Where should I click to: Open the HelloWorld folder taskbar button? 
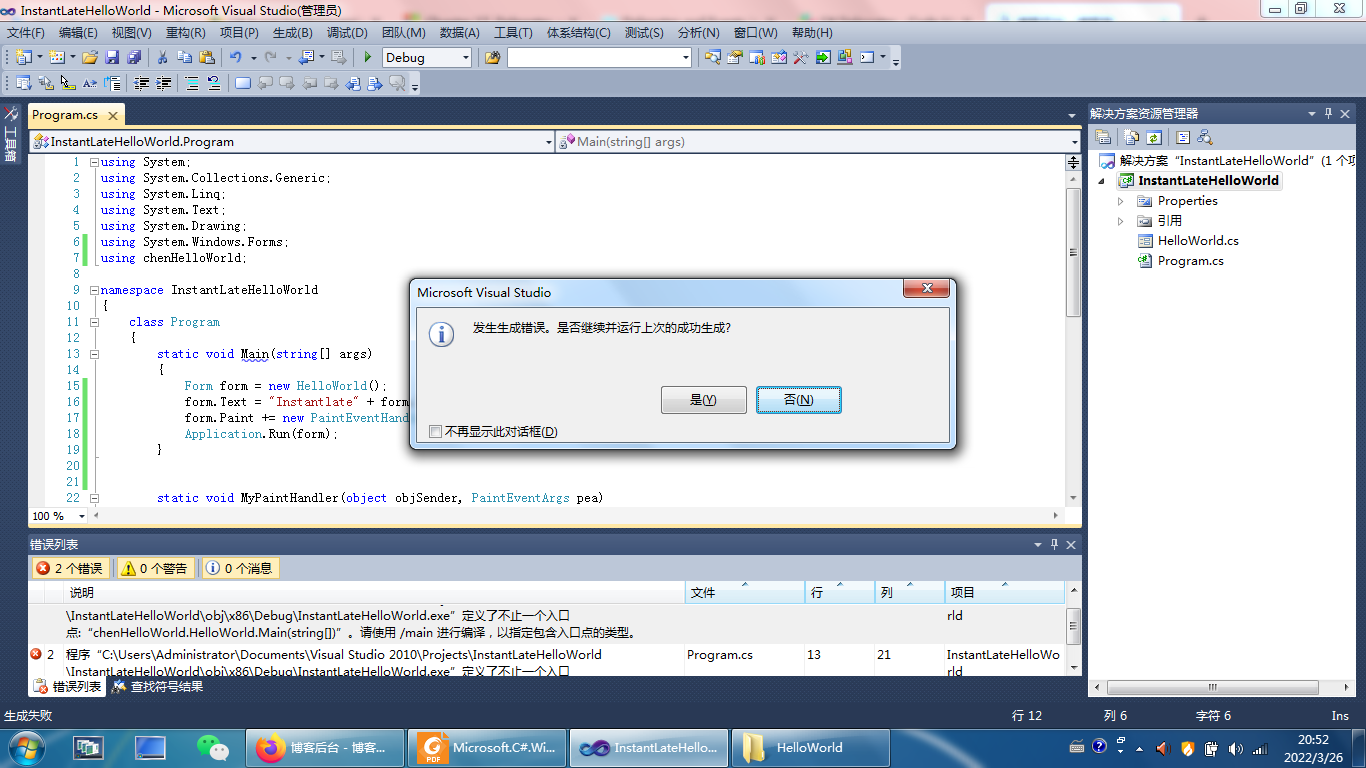pyautogui.click(x=811, y=747)
